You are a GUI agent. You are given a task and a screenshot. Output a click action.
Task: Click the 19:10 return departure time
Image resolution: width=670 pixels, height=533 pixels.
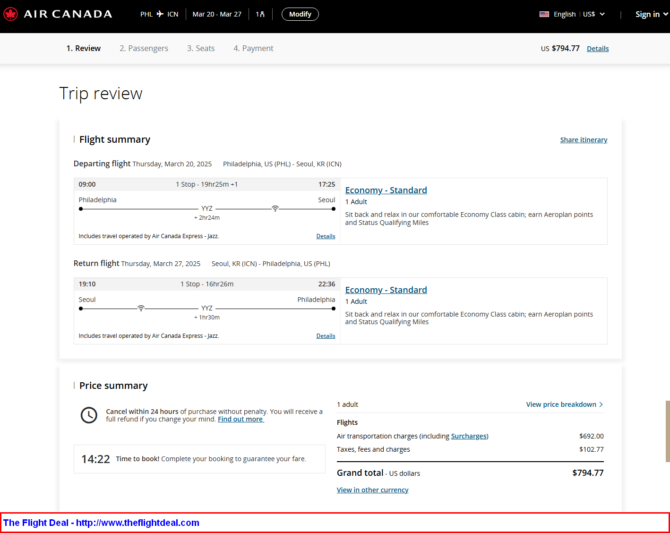87,284
